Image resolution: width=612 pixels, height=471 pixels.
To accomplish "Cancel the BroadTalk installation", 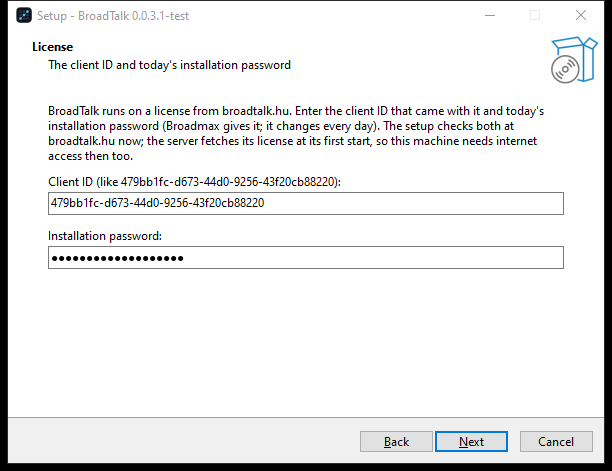I will [x=556, y=442].
